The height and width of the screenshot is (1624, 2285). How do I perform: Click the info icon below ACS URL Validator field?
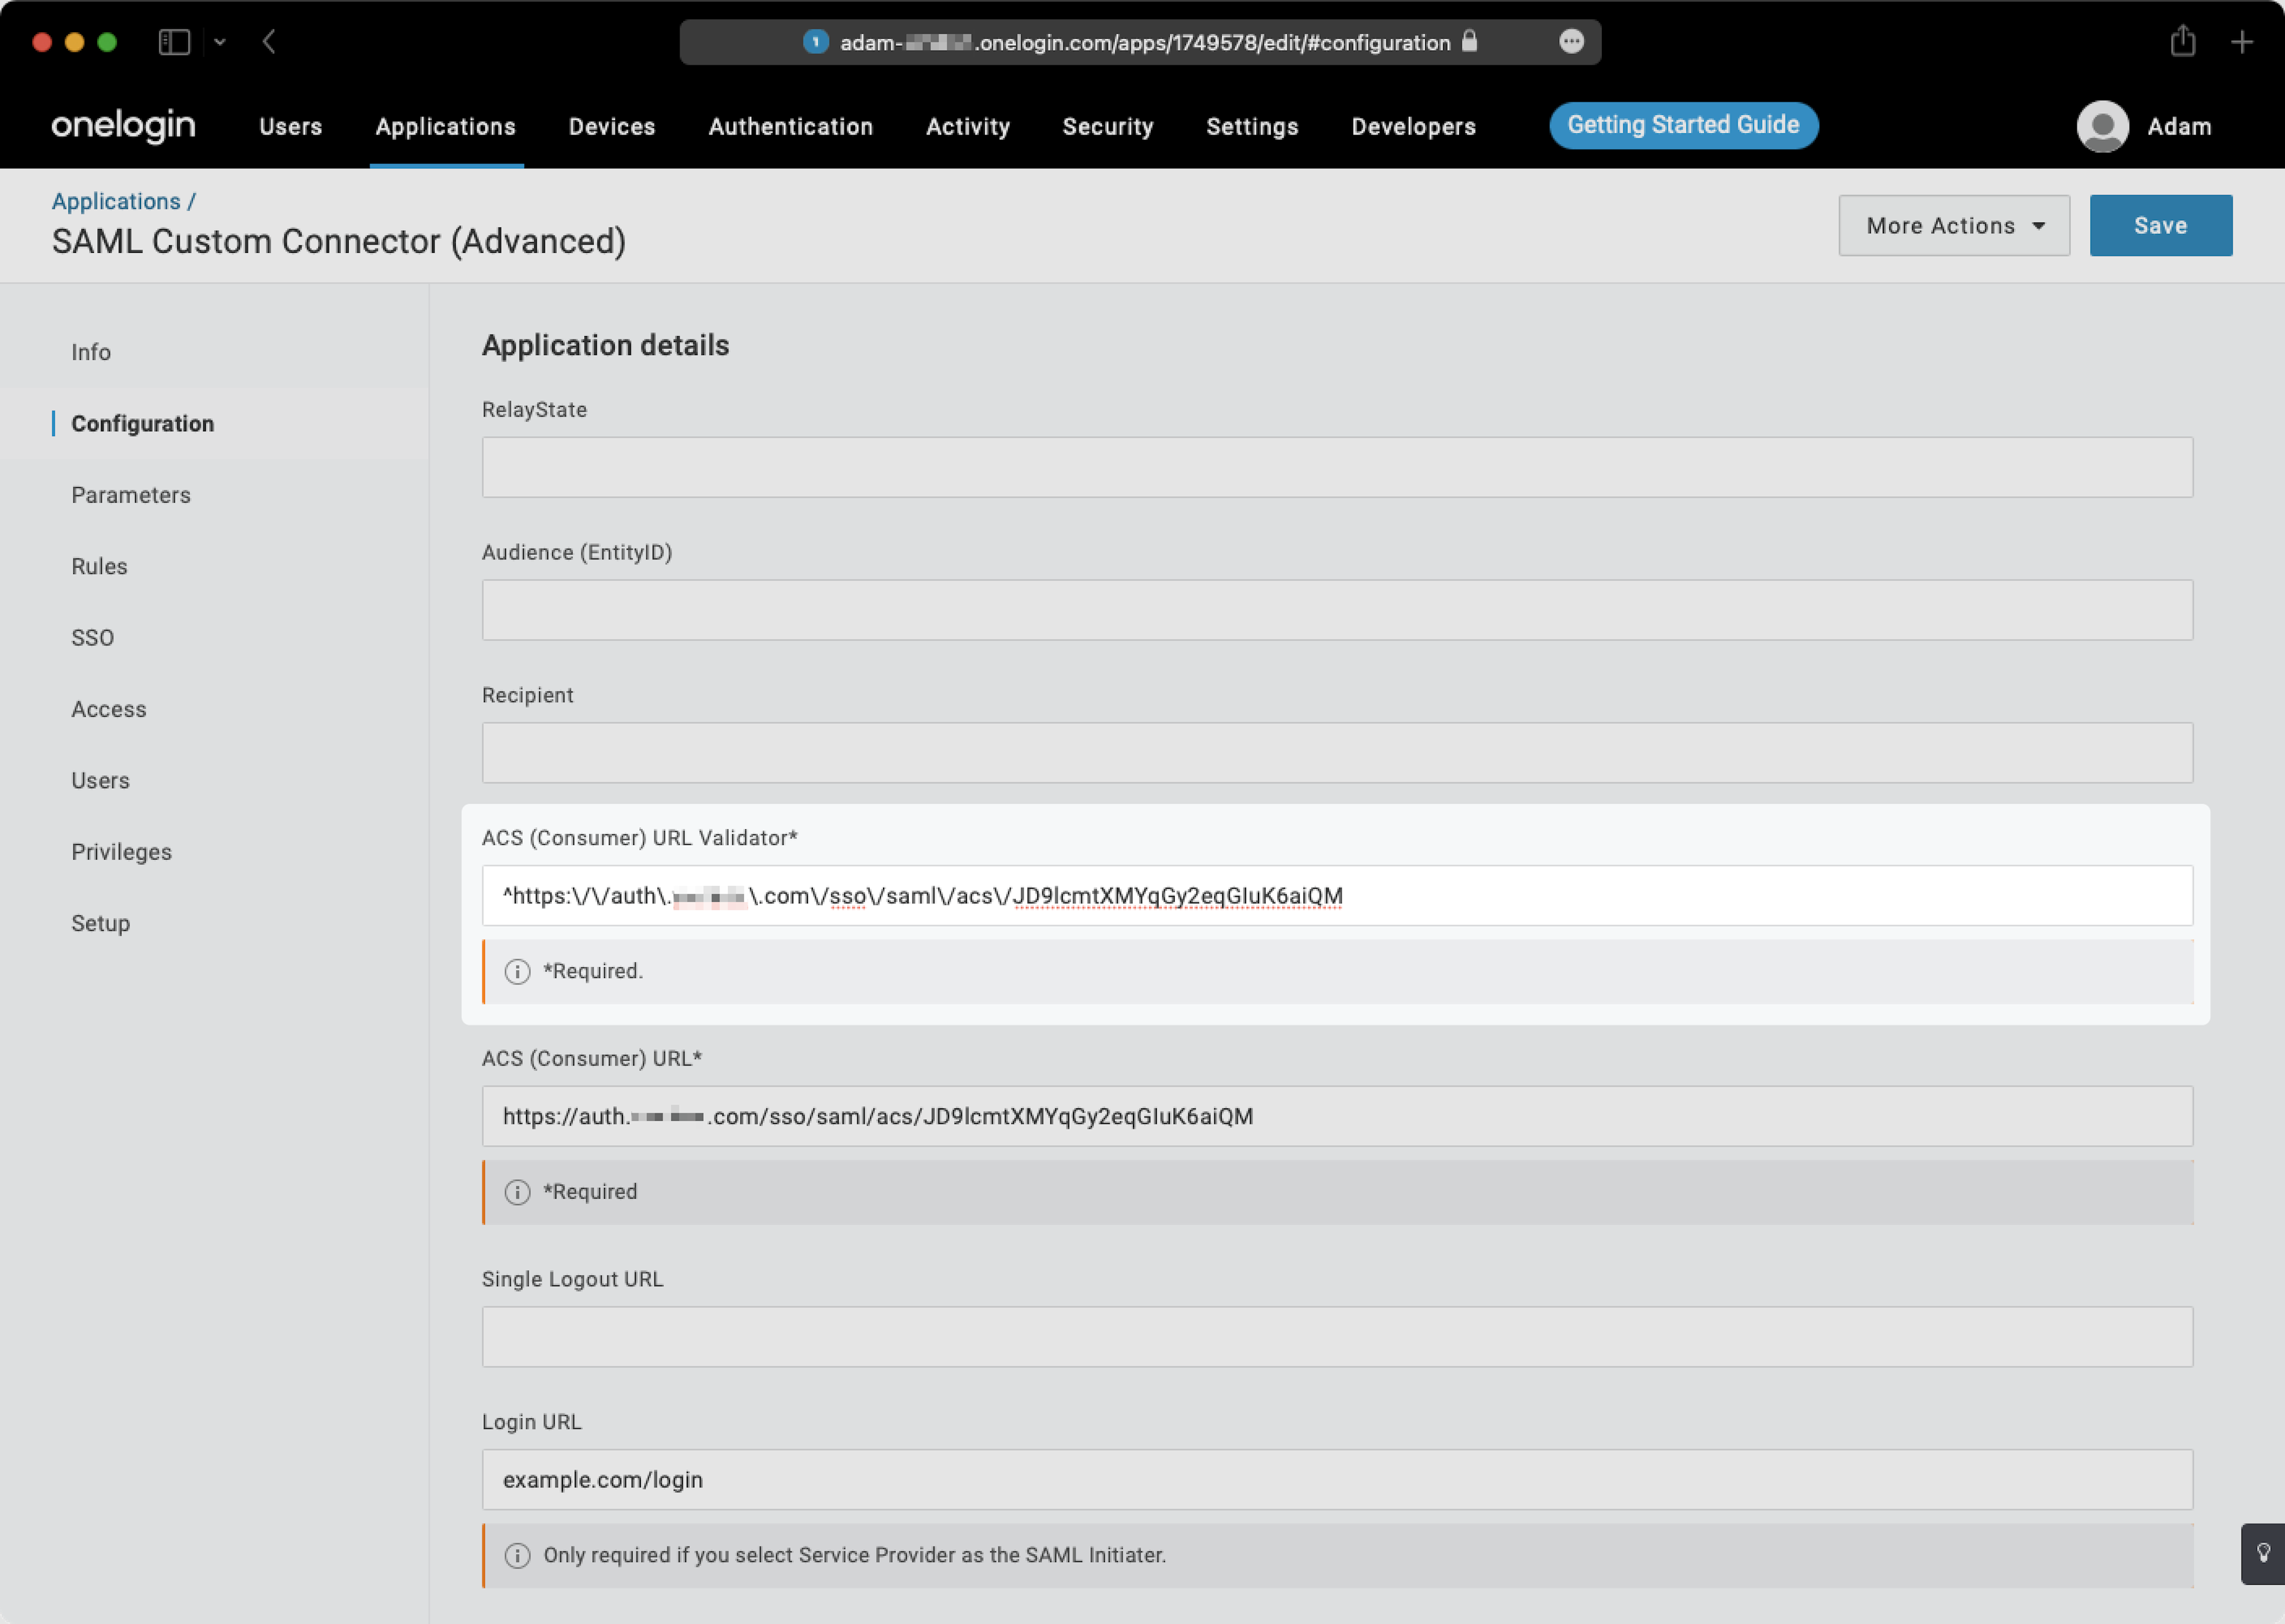[x=517, y=971]
